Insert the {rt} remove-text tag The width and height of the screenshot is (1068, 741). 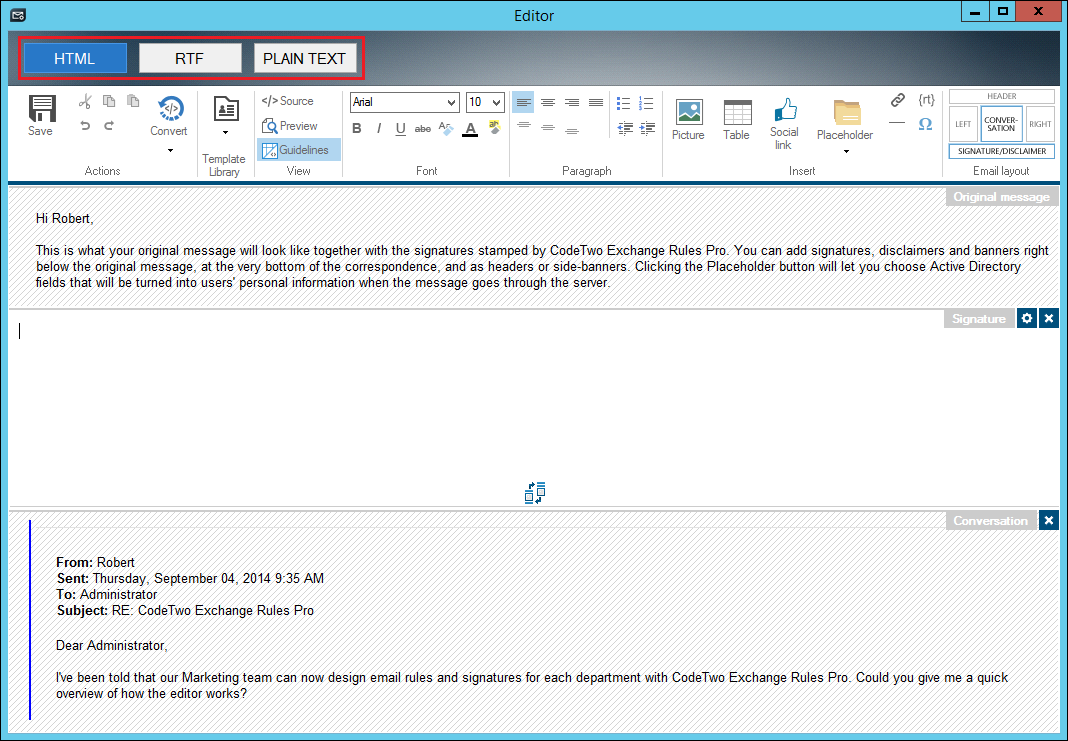coord(926,100)
